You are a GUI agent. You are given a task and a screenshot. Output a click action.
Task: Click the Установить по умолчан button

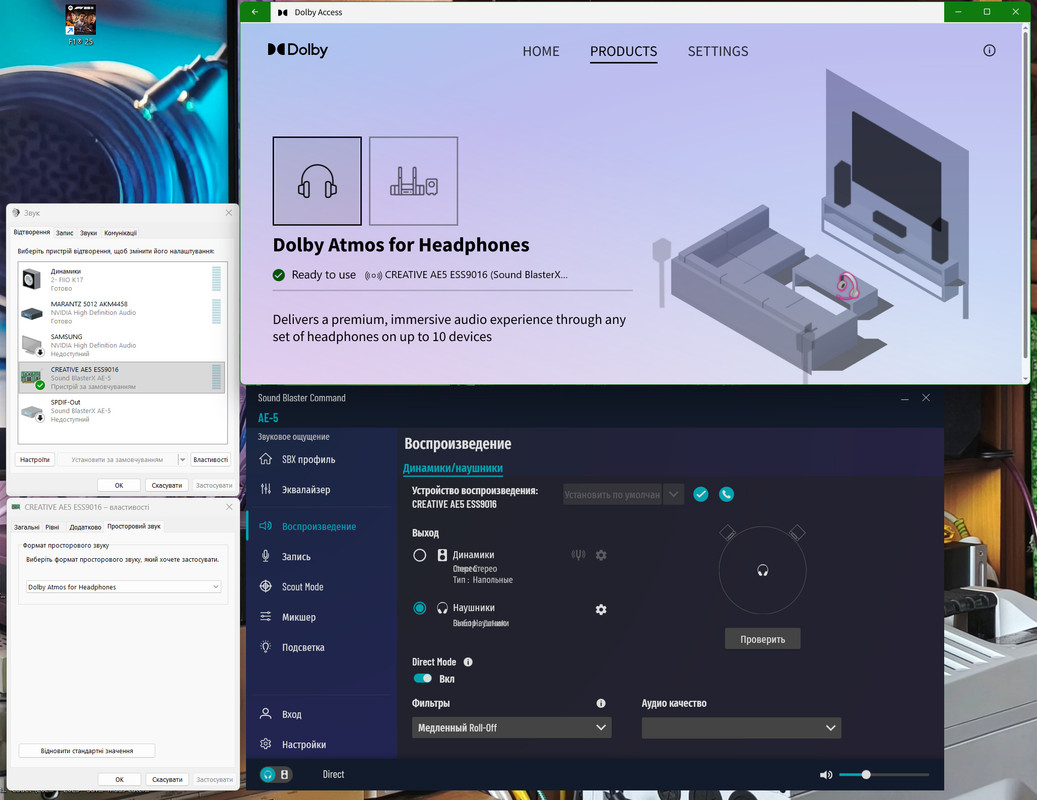click(612, 494)
